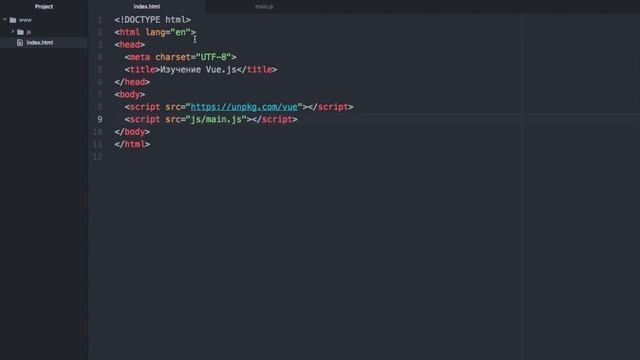
Task: Switch to the index.html tab
Action: click(x=147, y=7)
